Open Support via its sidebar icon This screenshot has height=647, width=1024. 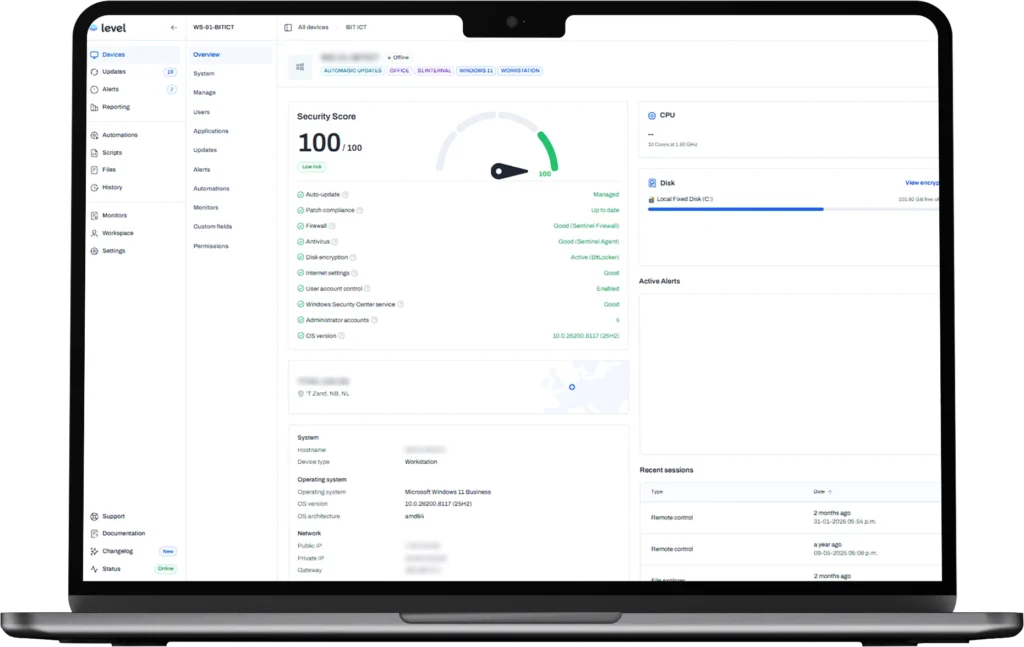[x=94, y=517]
